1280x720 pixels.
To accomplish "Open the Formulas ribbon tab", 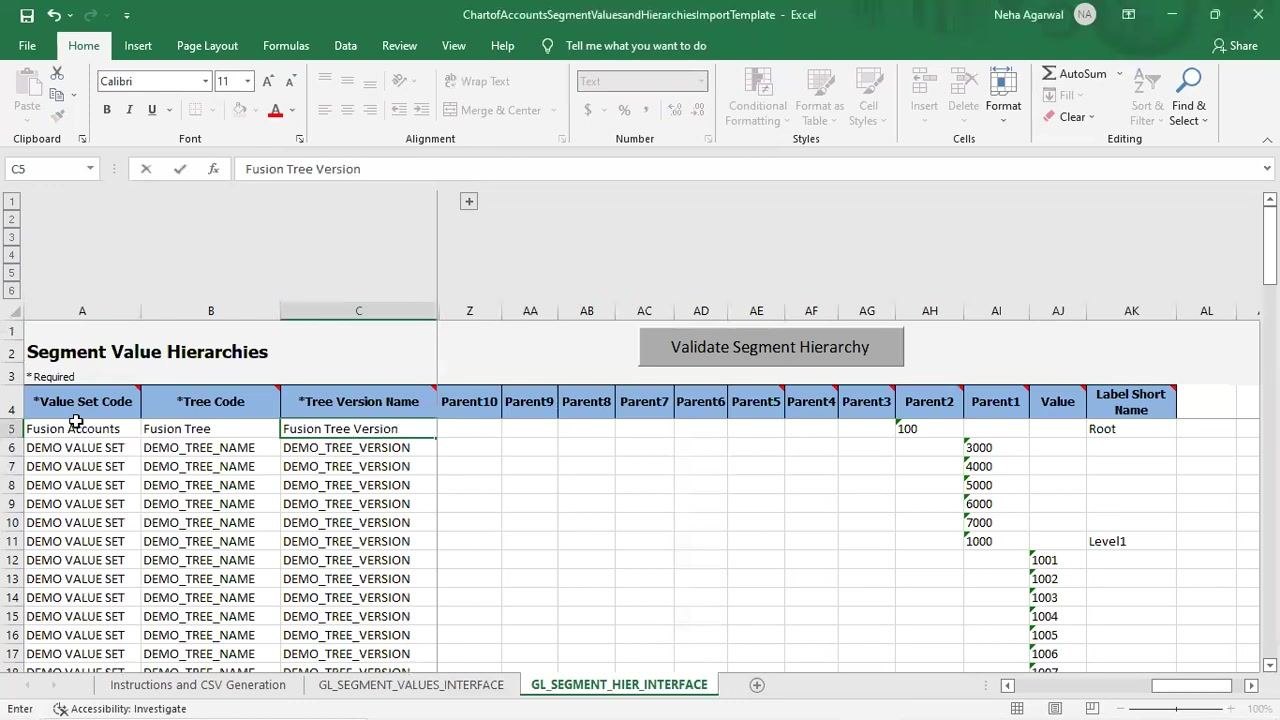I will point(286,46).
